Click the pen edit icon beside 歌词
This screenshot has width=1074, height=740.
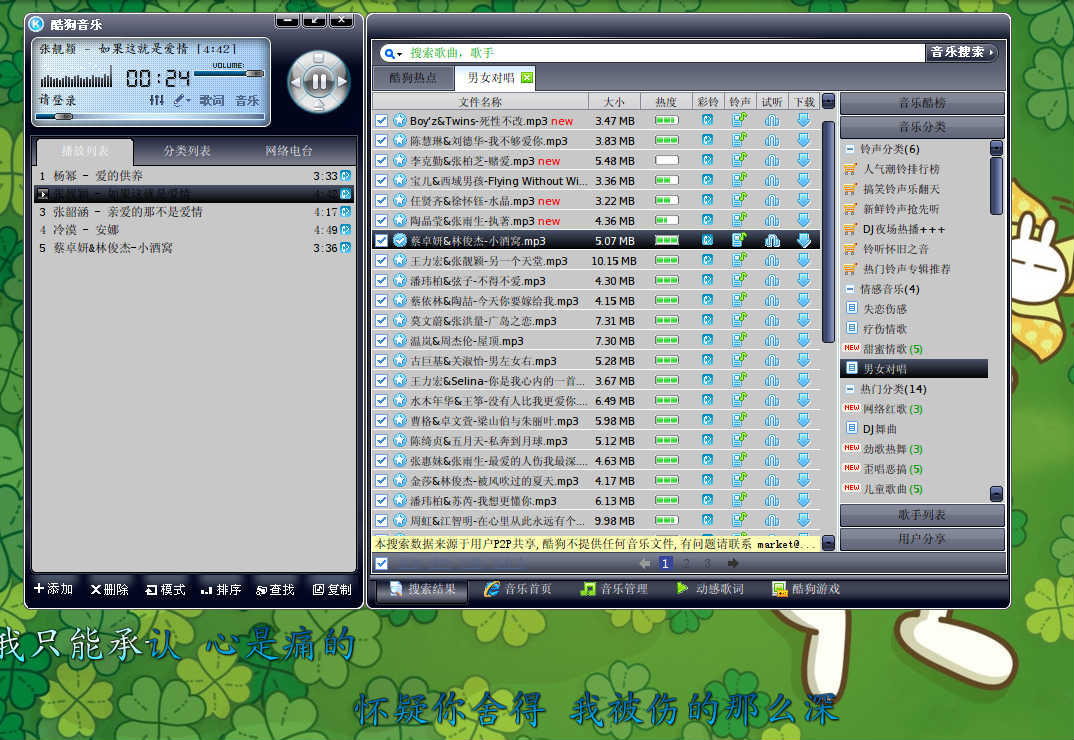(x=180, y=100)
